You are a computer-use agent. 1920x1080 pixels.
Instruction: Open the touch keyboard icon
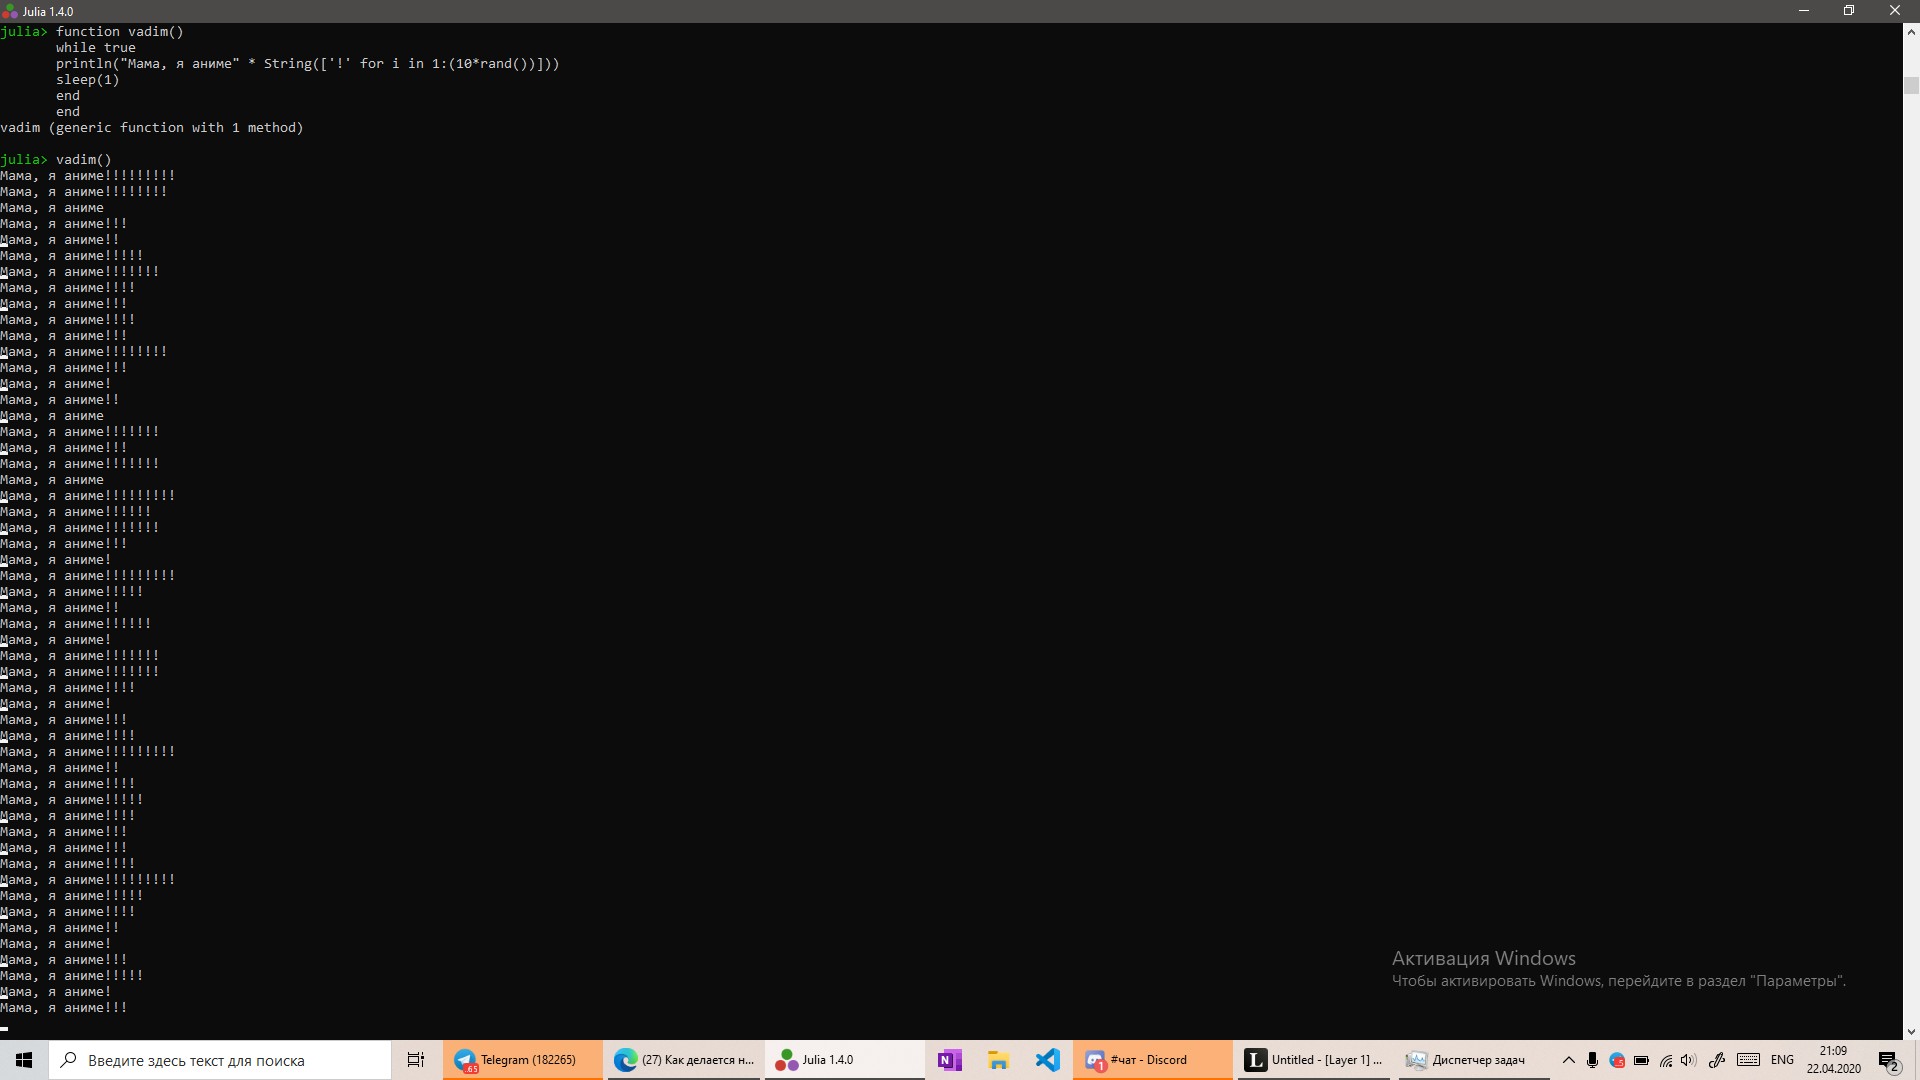point(1748,1060)
